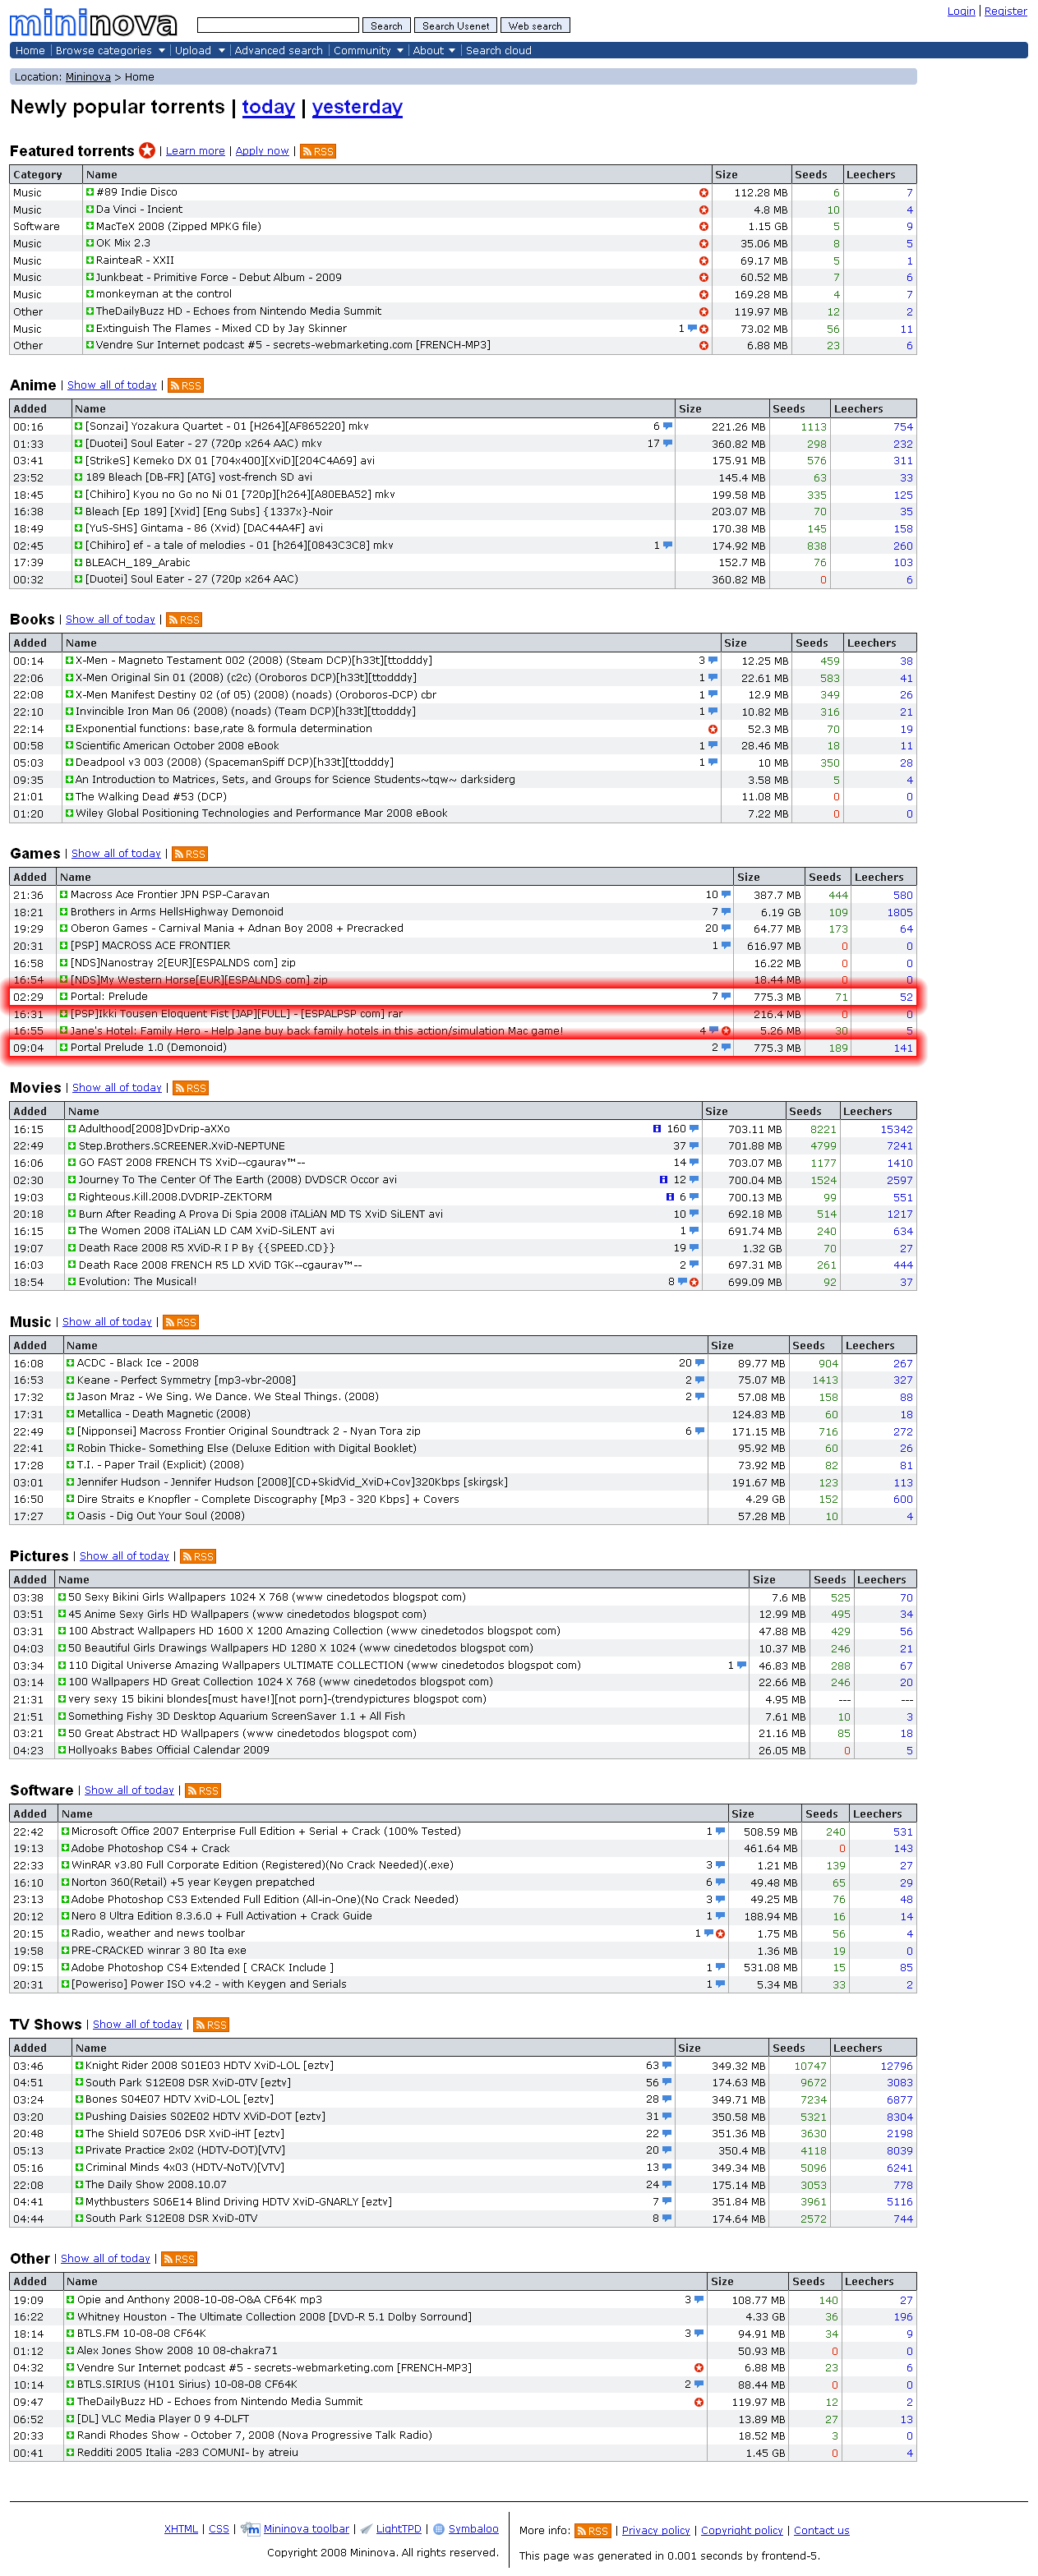Focus the torrent search text box
1038x2576 pixels.
pos(278,25)
